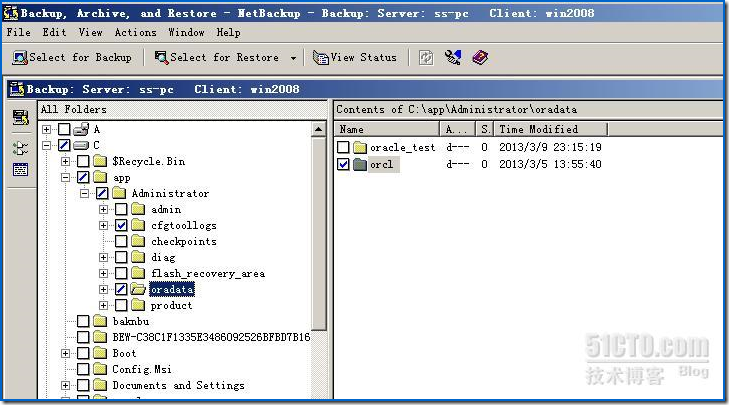Click the cfgtoollogs folder icon
Image resolution: width=729 pixels, height=405 pixels.
point(138,226)
